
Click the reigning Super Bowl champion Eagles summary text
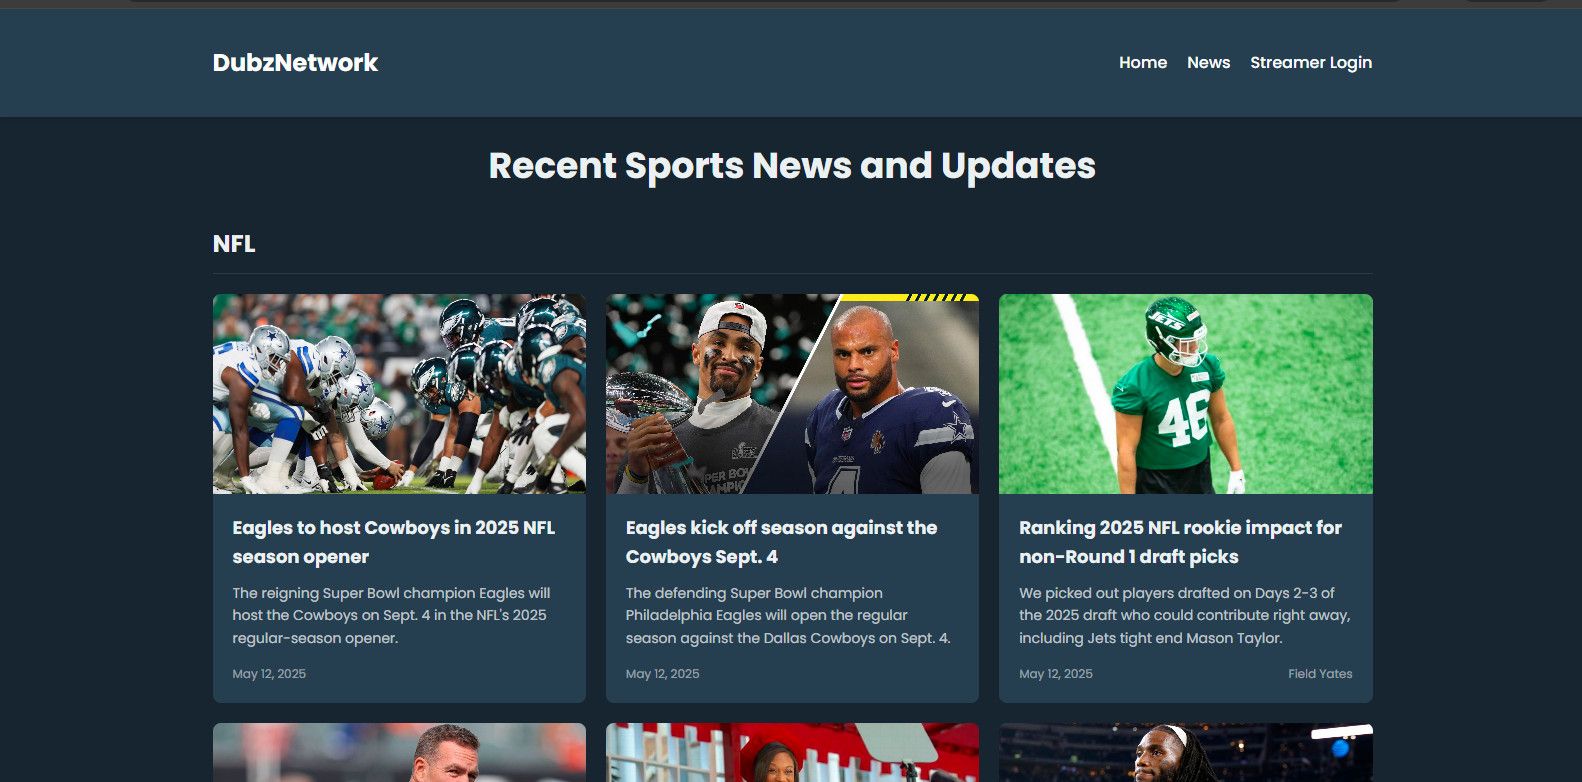[391, 616]
